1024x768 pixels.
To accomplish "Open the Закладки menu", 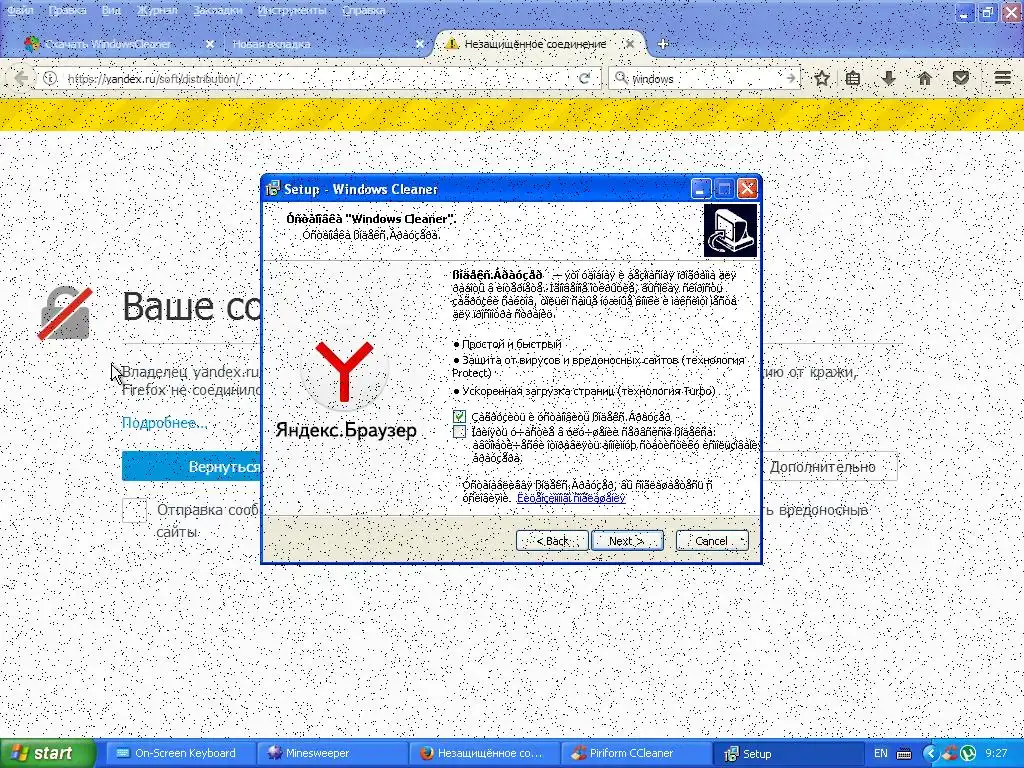I will (217, 10).
